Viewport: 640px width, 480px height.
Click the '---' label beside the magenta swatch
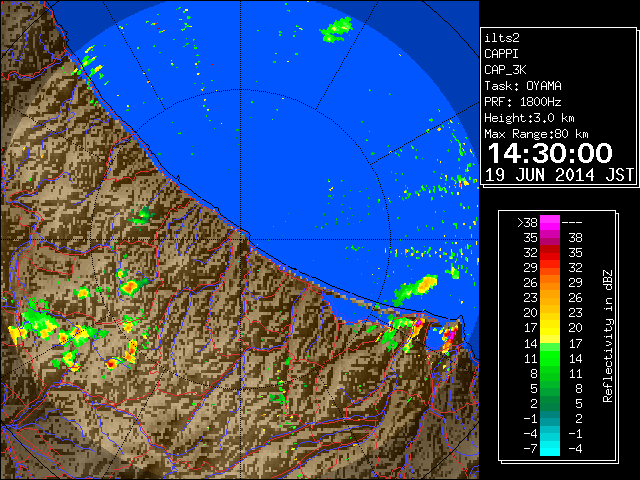[x=572, y=222]
